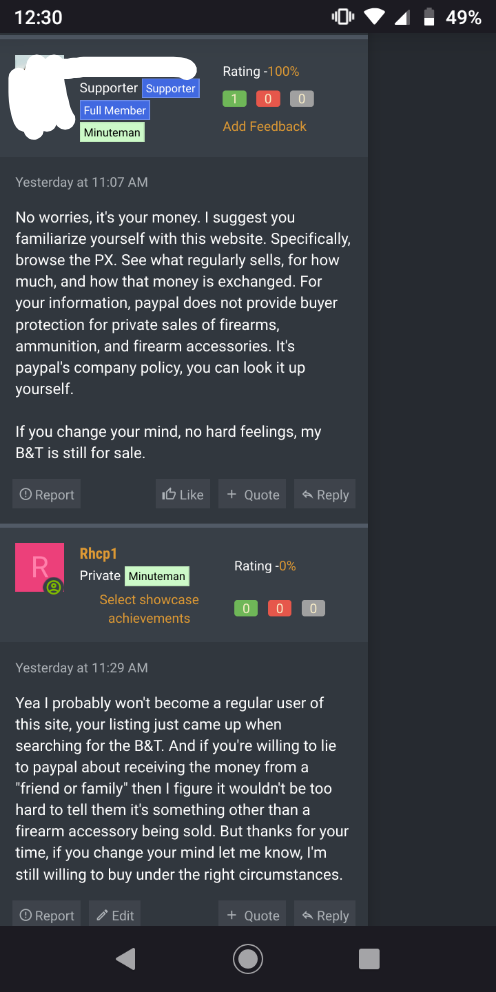Image resolution: width=496 pixels, height=992 pixels.
Task: Tap Android recent apps square
Action: tap(369, 959)
